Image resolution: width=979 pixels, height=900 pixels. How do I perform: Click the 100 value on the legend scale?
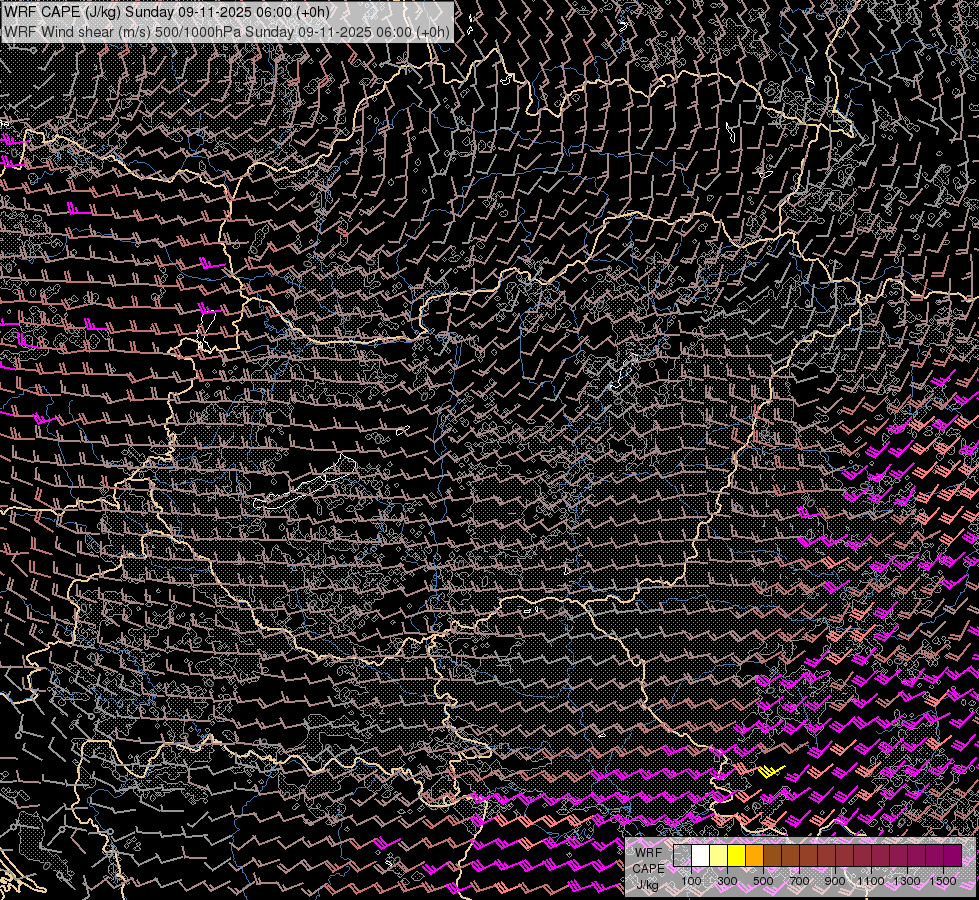point(691,881)
